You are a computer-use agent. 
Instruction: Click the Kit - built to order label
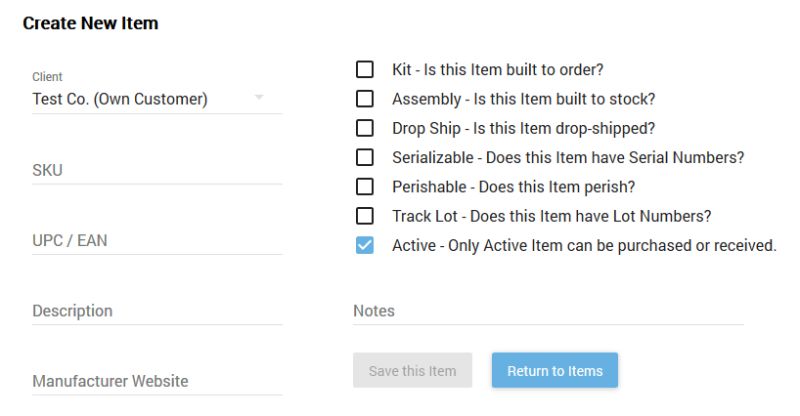point(498,70)
